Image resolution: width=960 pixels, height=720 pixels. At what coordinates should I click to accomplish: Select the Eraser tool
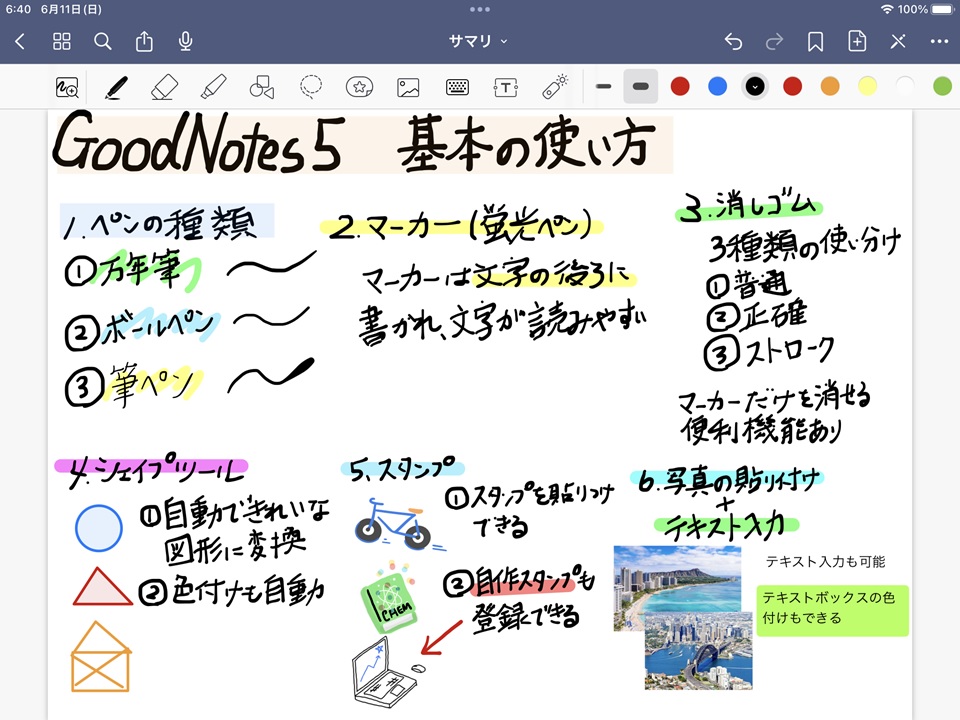click(x=164, y=88)
